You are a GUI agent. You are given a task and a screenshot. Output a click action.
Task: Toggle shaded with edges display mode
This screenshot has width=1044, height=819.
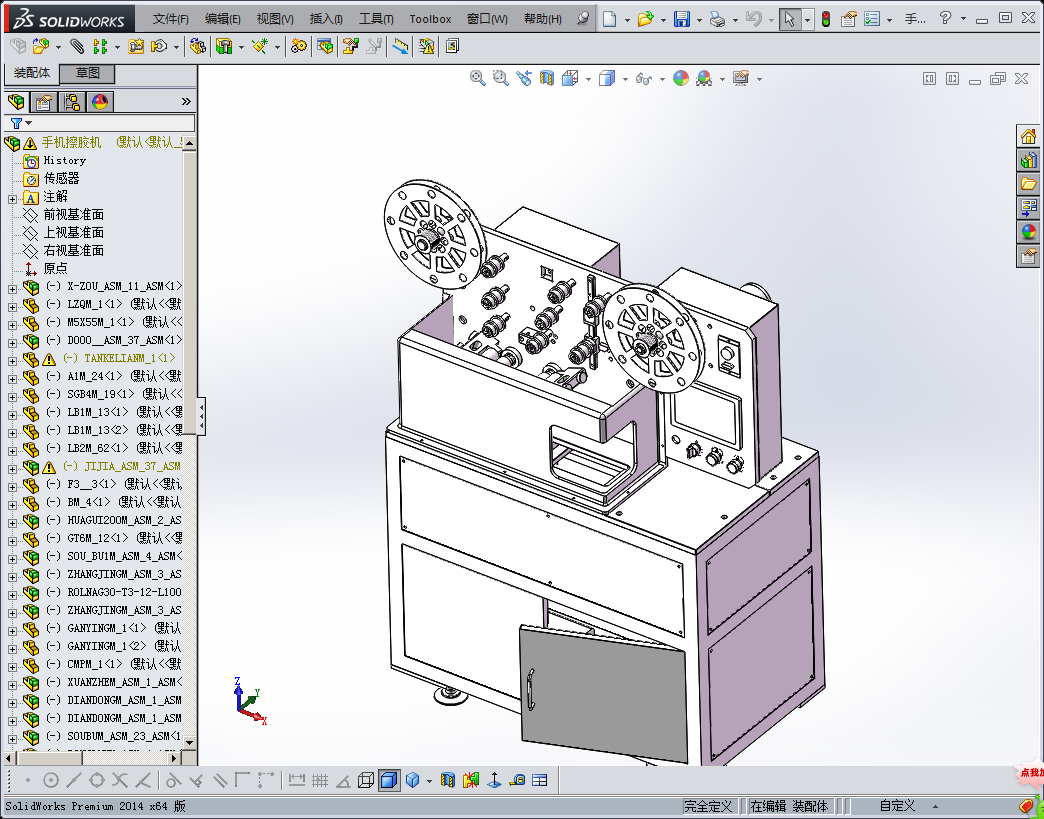pyautogui.click(x=389, y=780)
